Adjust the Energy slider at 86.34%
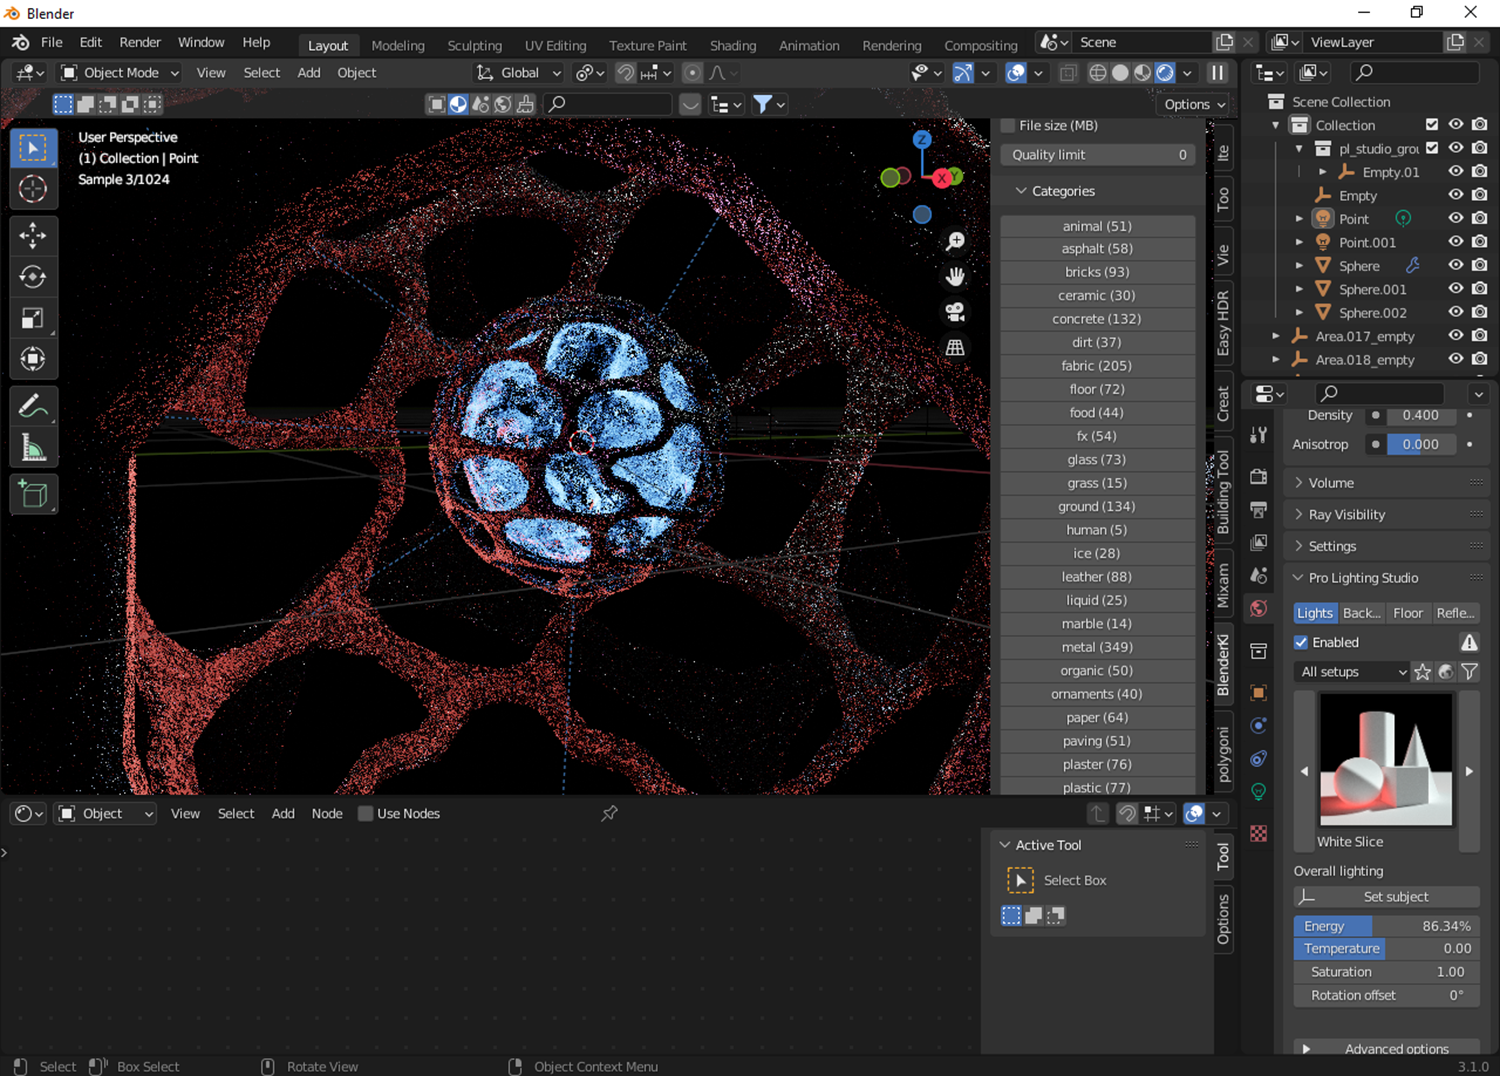This screenshot has height=1076, width=1500. tap(1386, 926)
